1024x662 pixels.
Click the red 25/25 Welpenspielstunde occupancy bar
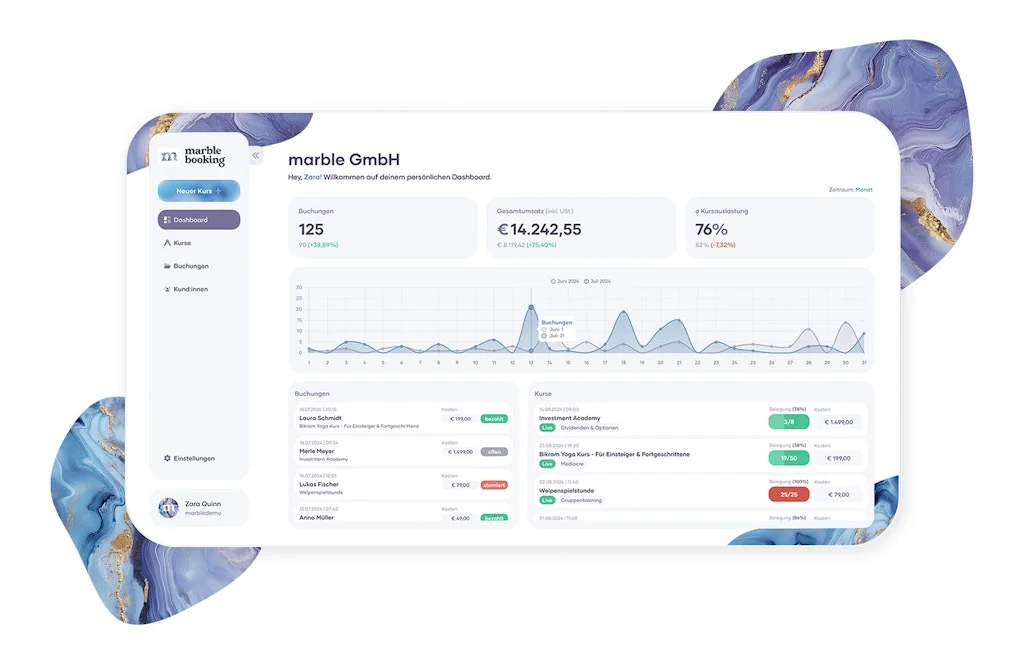coord(789,494)
